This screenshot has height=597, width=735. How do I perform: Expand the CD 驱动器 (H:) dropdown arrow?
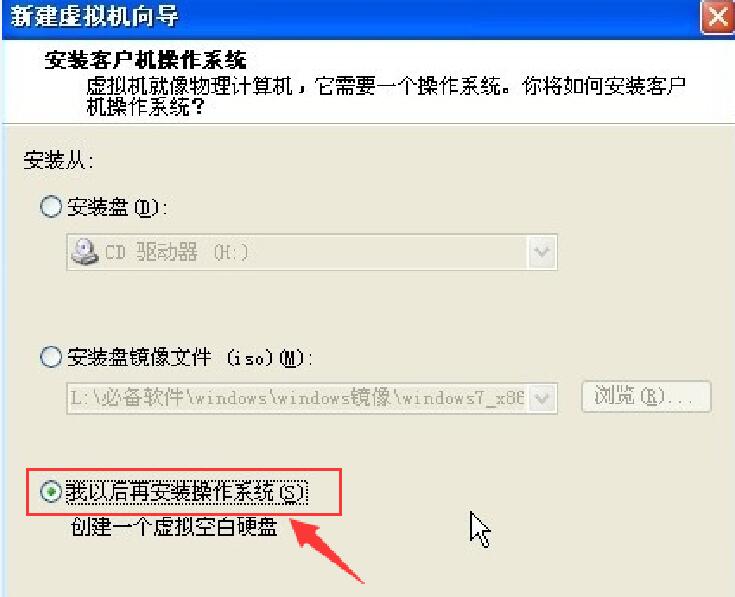click(x=542, y=253)
